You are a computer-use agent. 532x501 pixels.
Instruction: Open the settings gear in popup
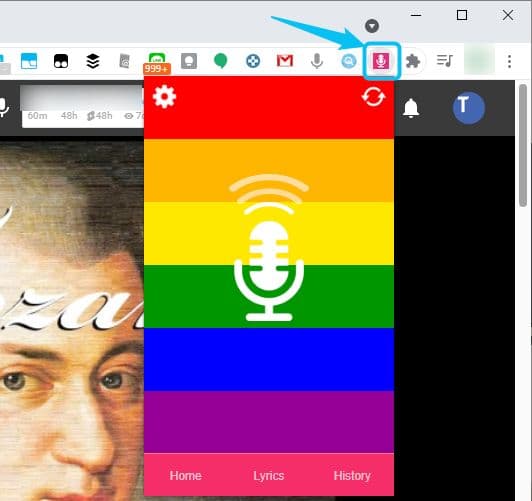[164, 97]
